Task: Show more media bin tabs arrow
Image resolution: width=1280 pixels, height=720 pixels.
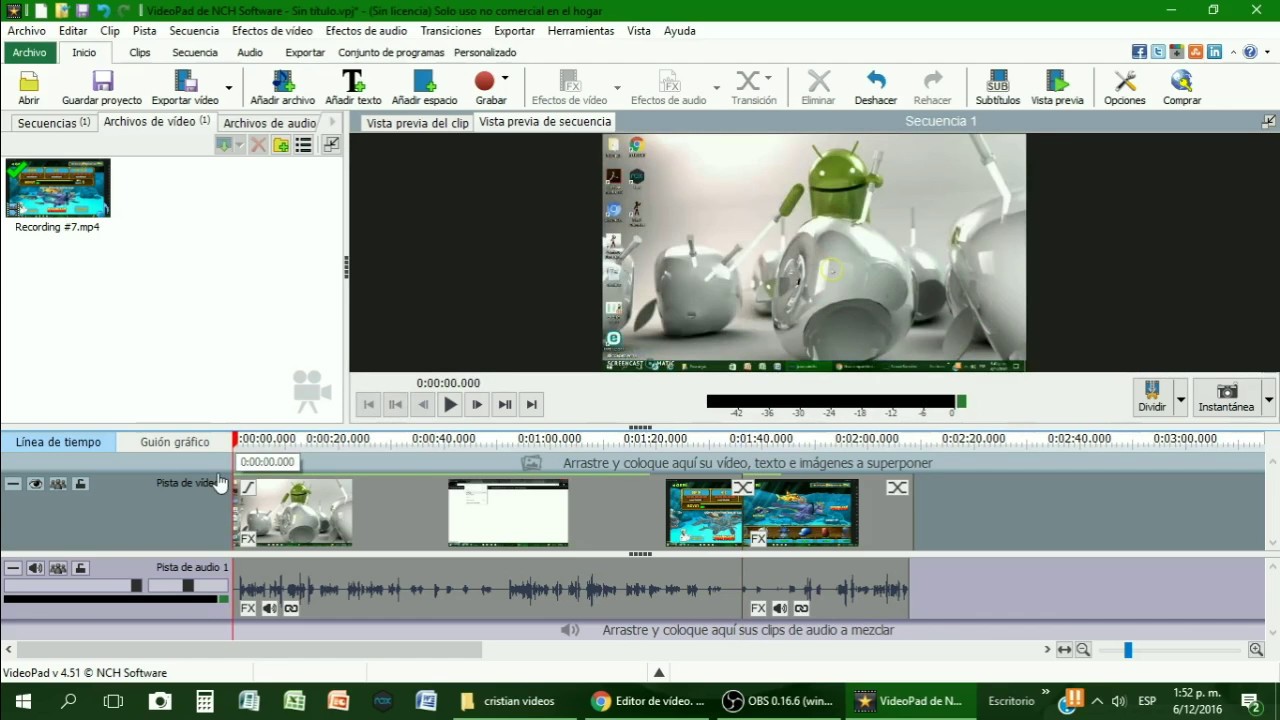Action: point(333,122)
